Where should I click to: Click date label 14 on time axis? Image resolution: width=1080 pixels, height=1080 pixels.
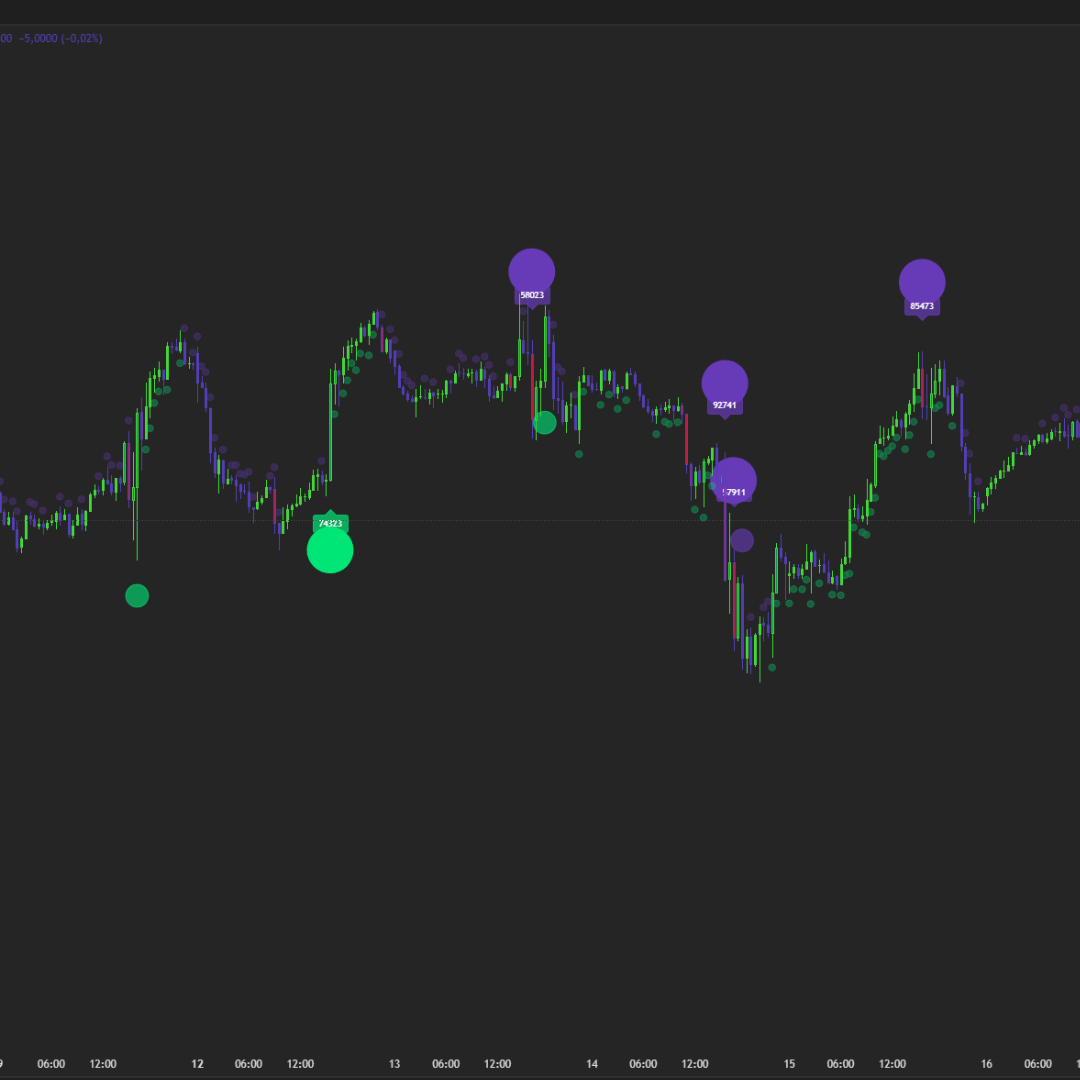point(592,1064)
